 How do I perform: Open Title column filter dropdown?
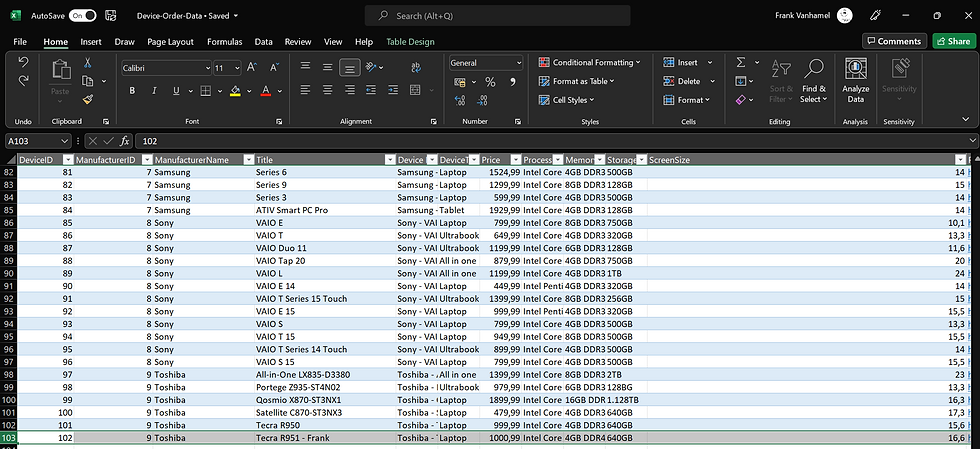click(x=391, y=160)
